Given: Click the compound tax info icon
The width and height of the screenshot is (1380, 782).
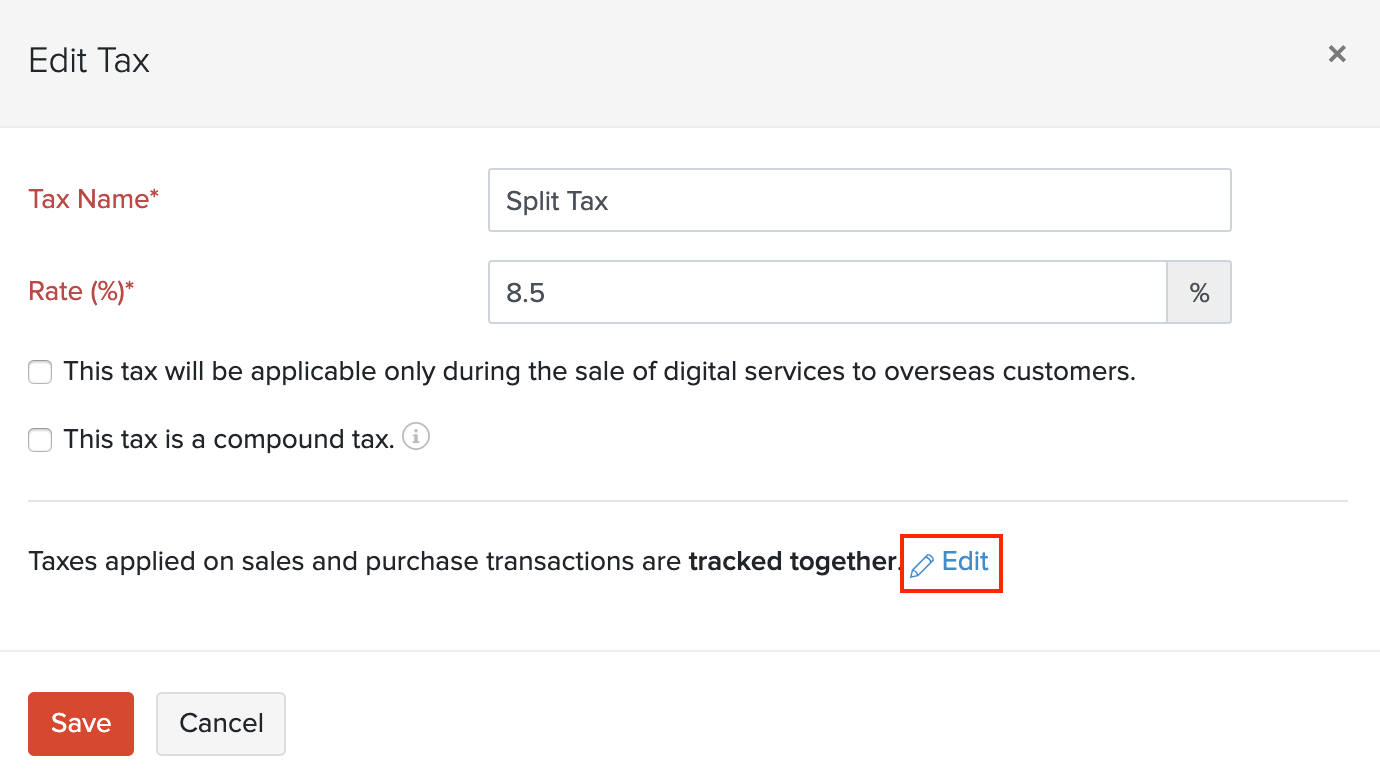Looking at the screenshot, I should coord(416,437).
